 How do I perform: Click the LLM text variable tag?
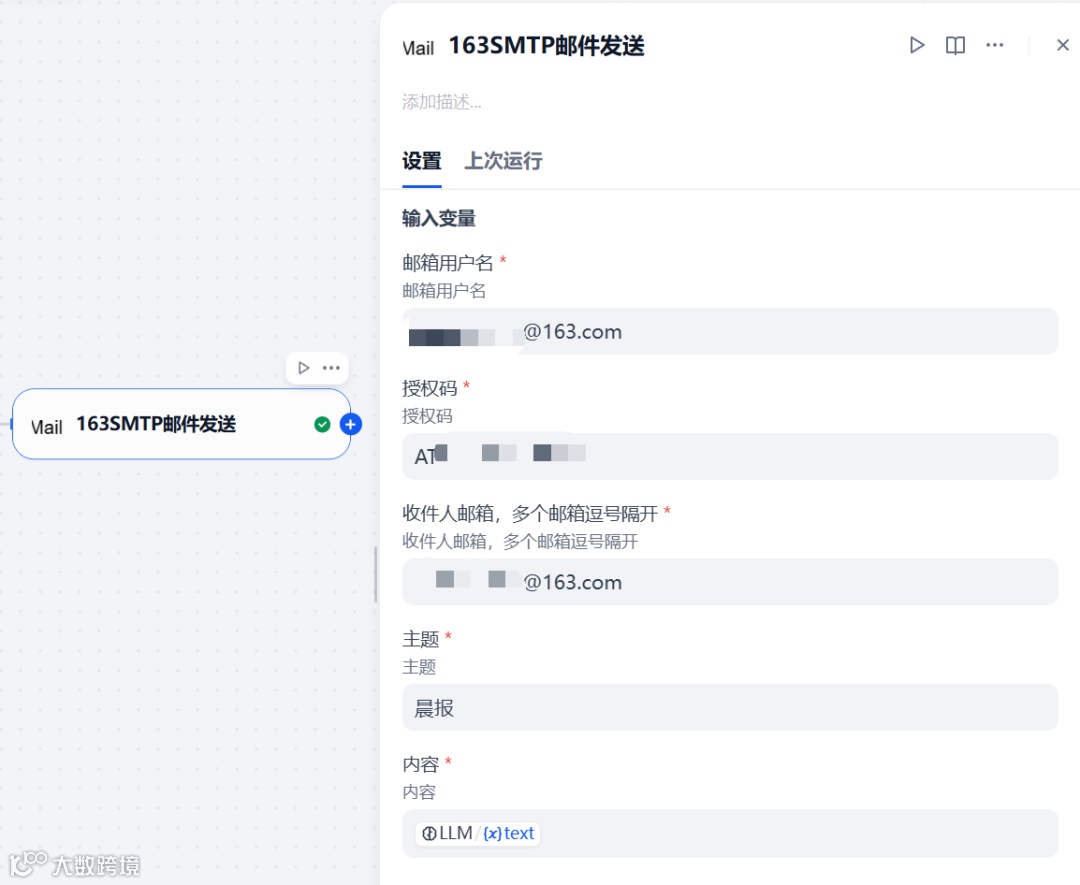(x=477, y=833)
